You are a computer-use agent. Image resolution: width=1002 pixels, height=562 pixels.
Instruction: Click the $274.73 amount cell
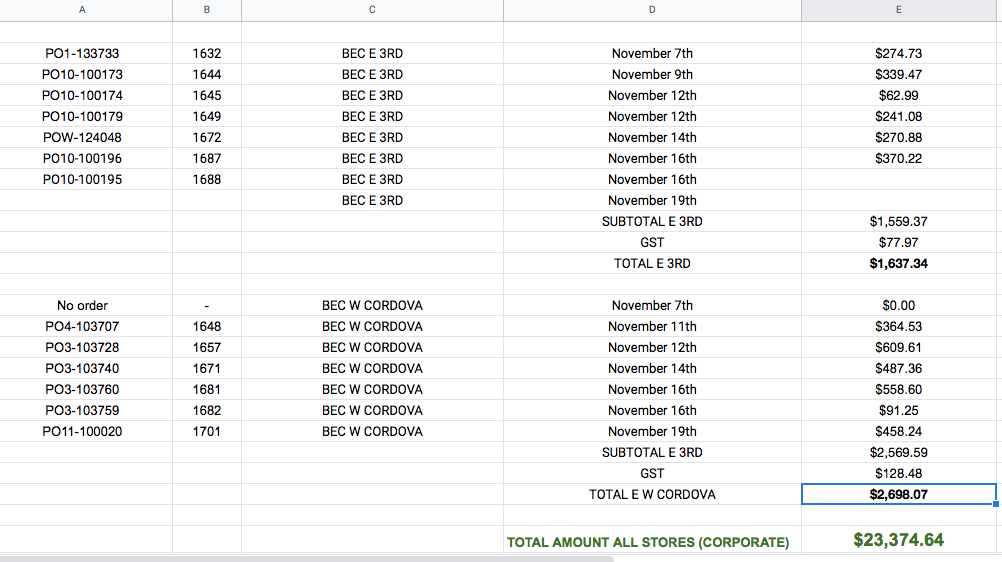pyautogui.click(x=898, y=54)
